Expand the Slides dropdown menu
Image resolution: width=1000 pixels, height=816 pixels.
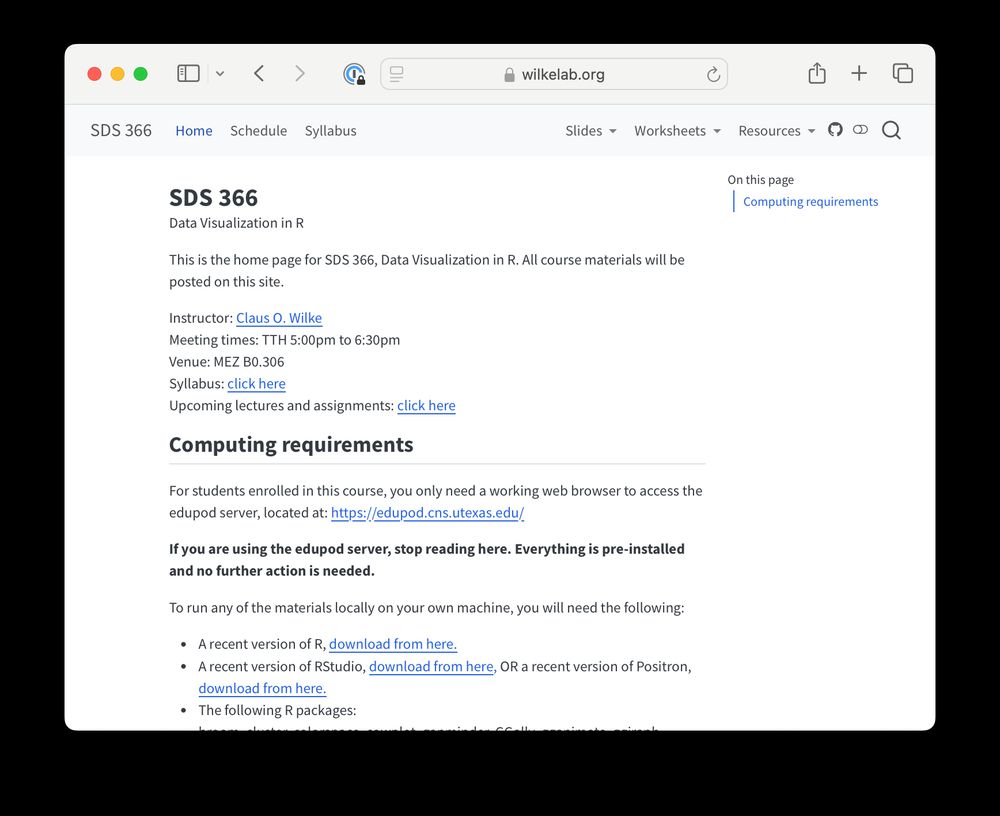click(591, 131)
